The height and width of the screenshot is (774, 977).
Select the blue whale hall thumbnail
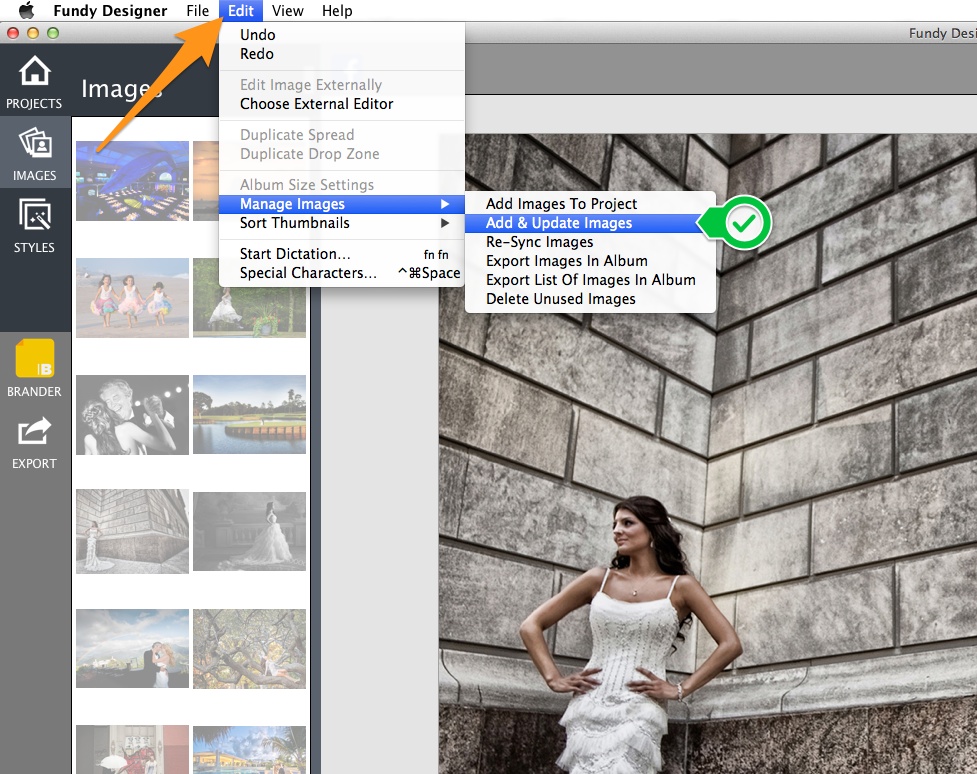132,181
